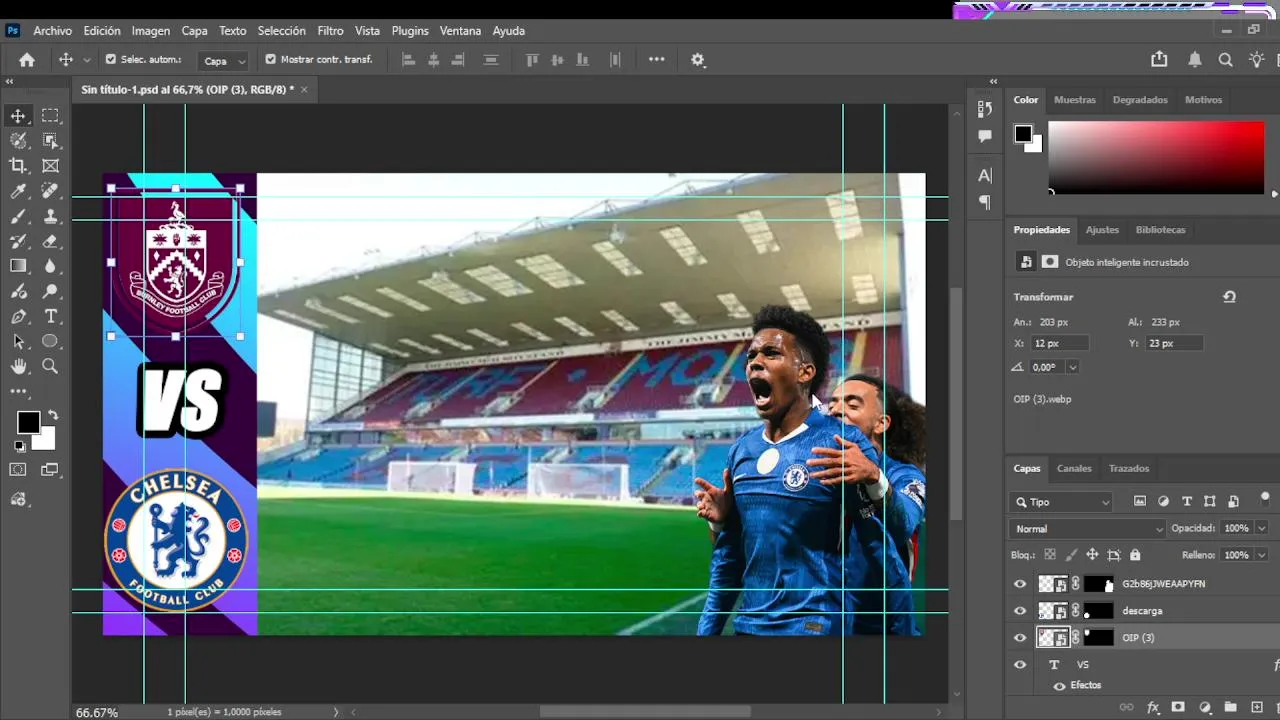Viewport: 1280px width, 720px height.
Task: Add a layer style with fx button
Action: tap(1153, 707)
